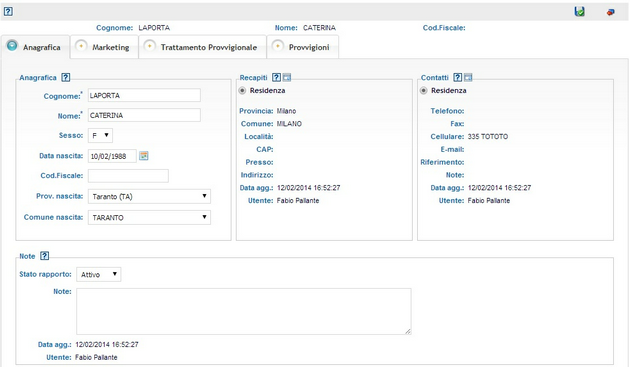Click the save disk icon in the toolbar
Screen dimensions: 630x367
tap(579, 12)
